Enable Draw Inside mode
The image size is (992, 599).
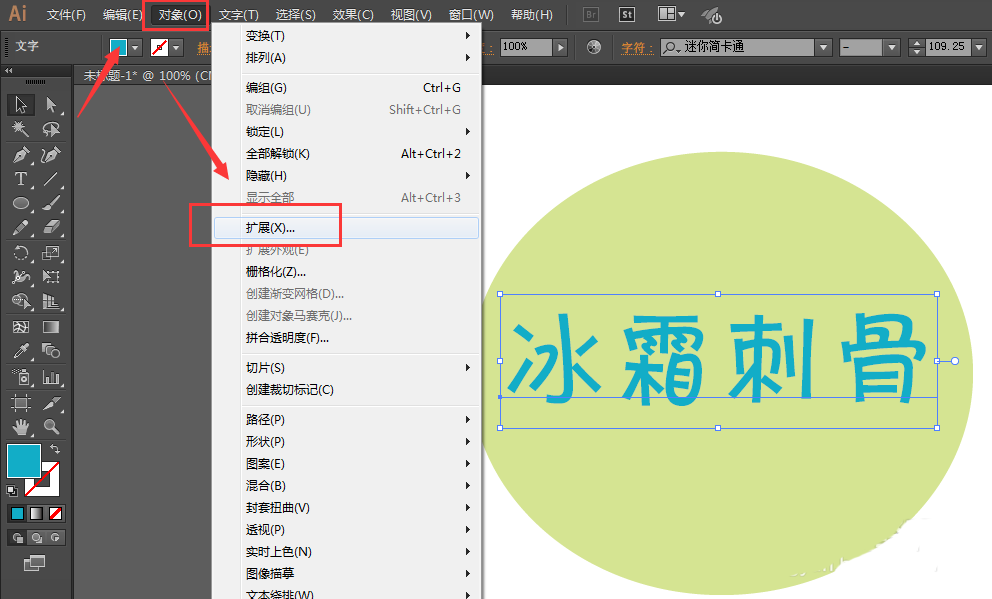56,538
